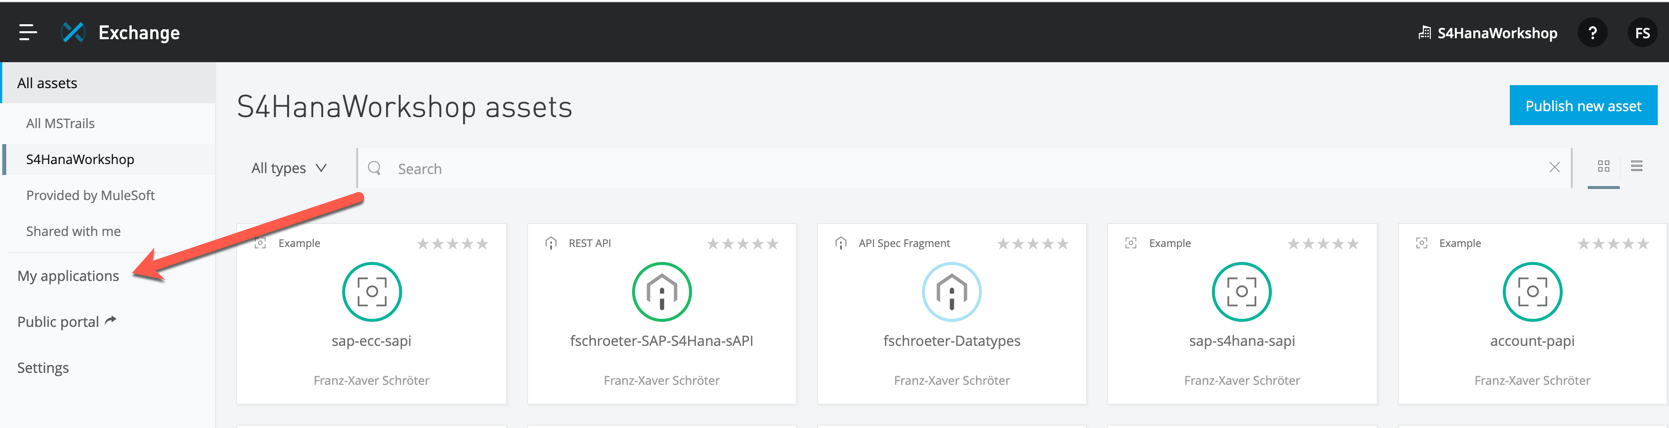Rate fschroeter-Datatypes using its stars
Image resolution: width=1669 pixels, height=428 pixels.
[1033, 244]
